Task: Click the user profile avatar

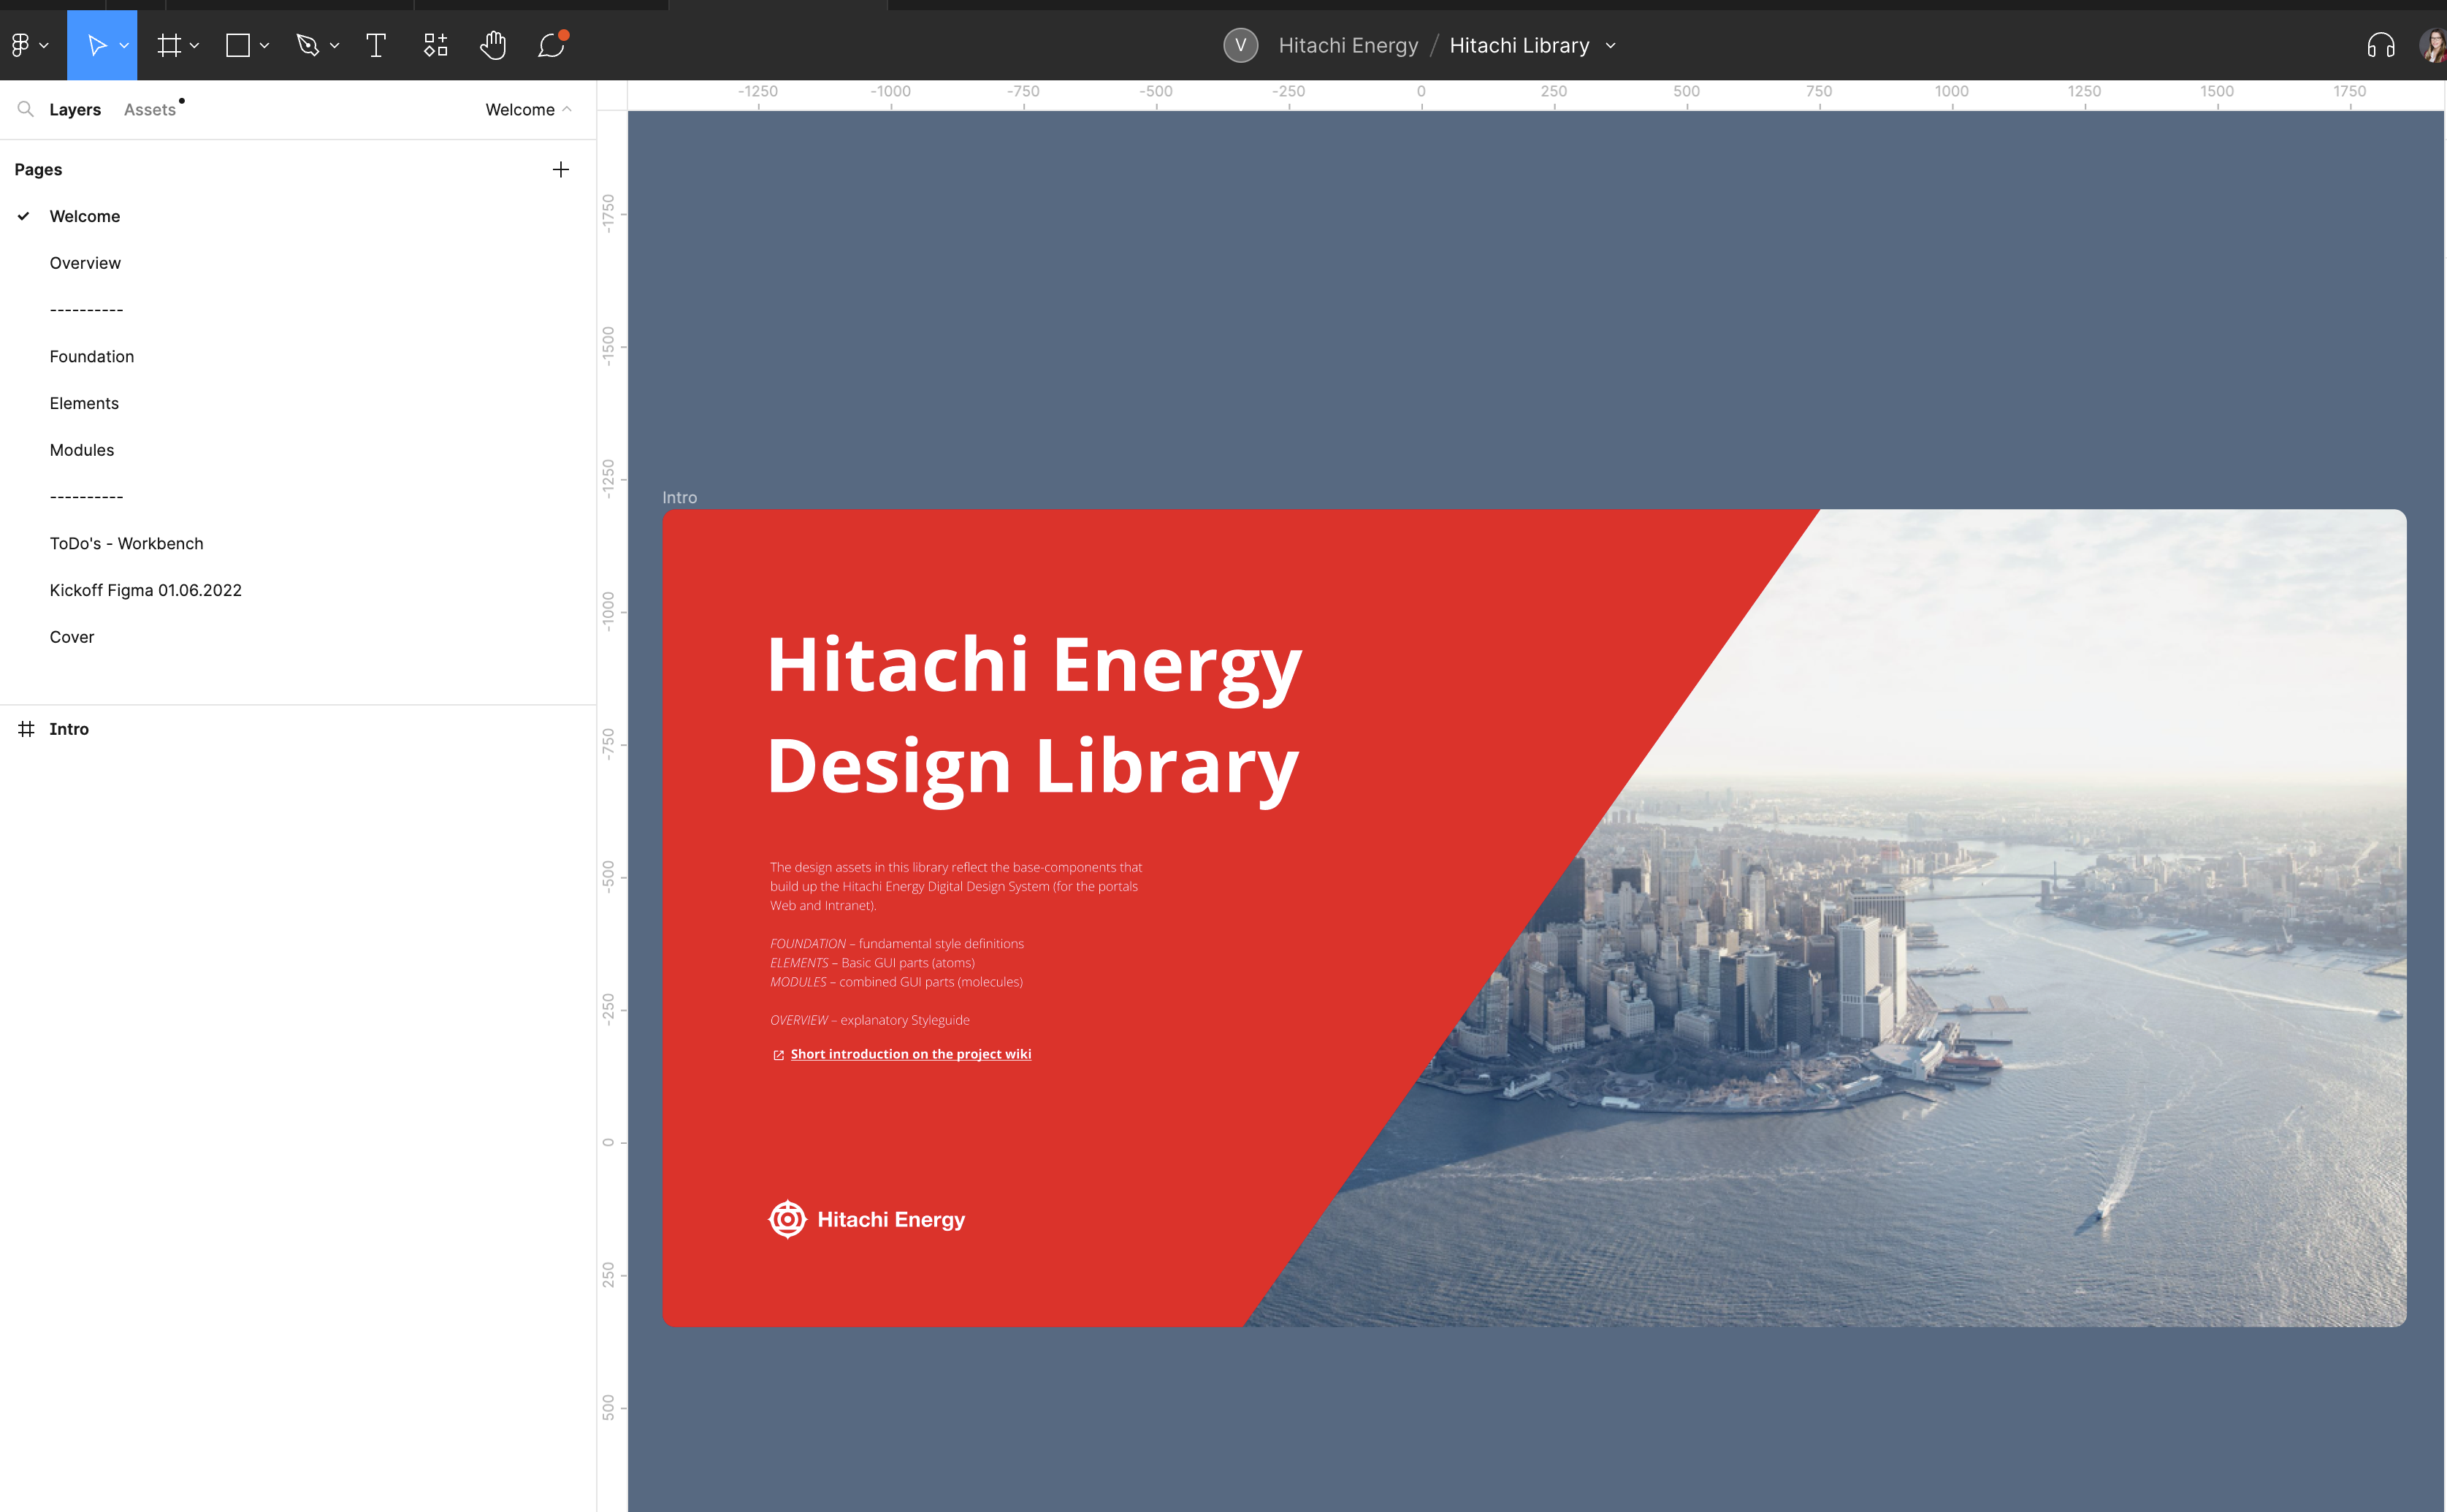Action: point(2433,45)
